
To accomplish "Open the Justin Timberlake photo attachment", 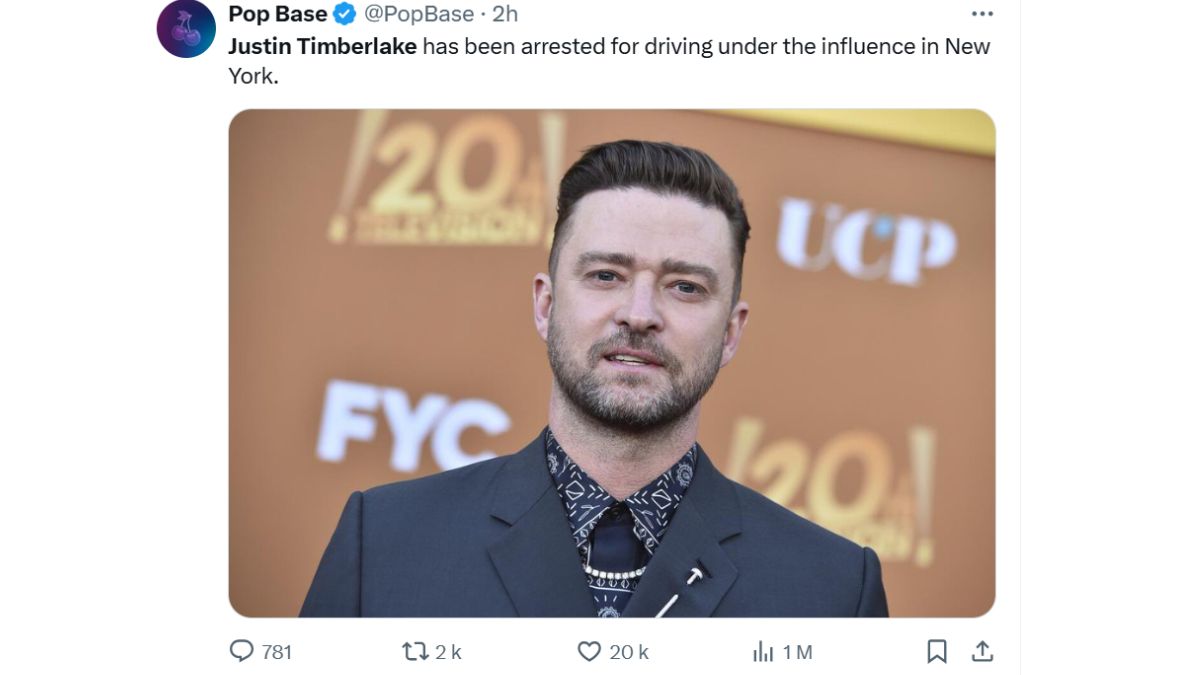I will tap(612, 365).
